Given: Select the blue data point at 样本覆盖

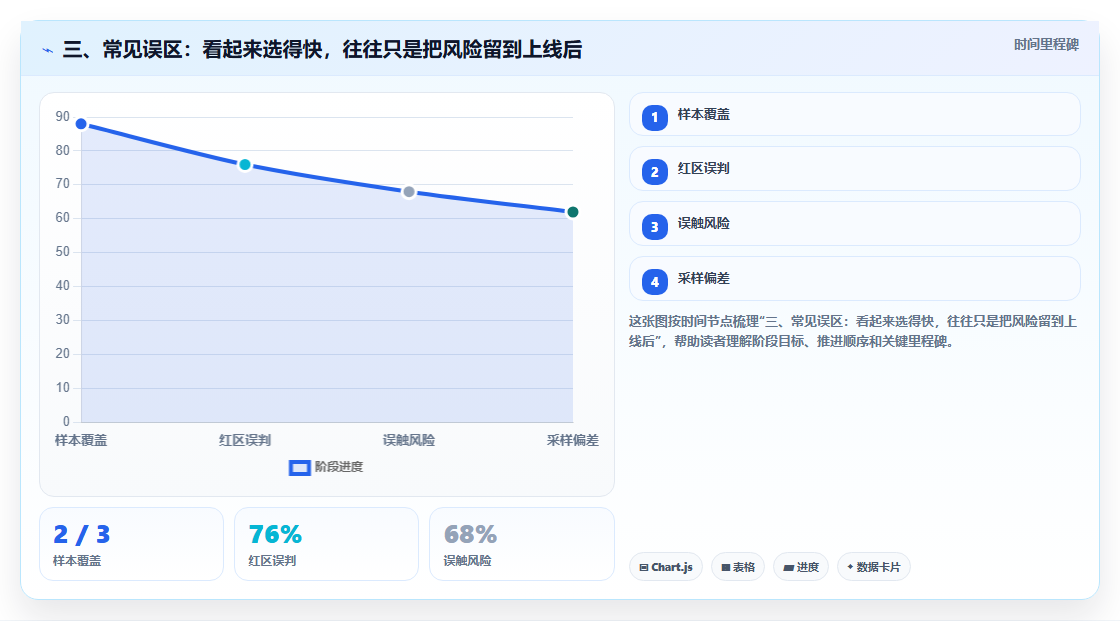Looking at the screenshot, I should click(81, 124).
